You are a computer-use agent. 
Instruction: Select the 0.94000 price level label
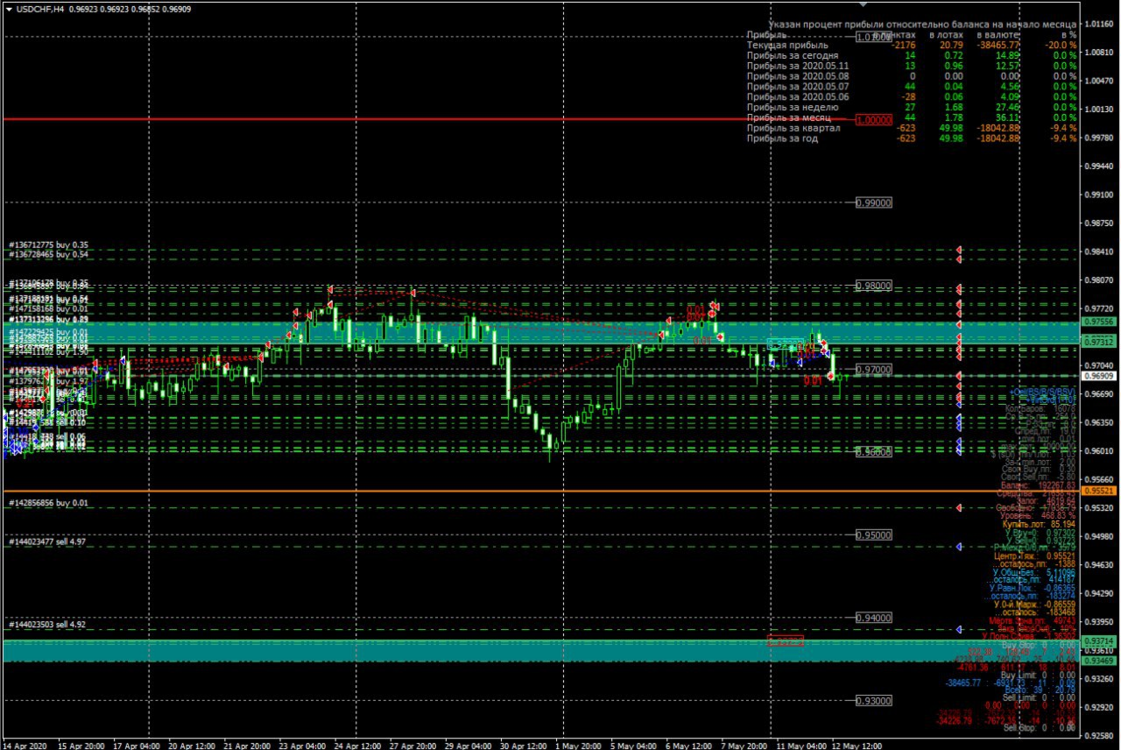(874, 618)
